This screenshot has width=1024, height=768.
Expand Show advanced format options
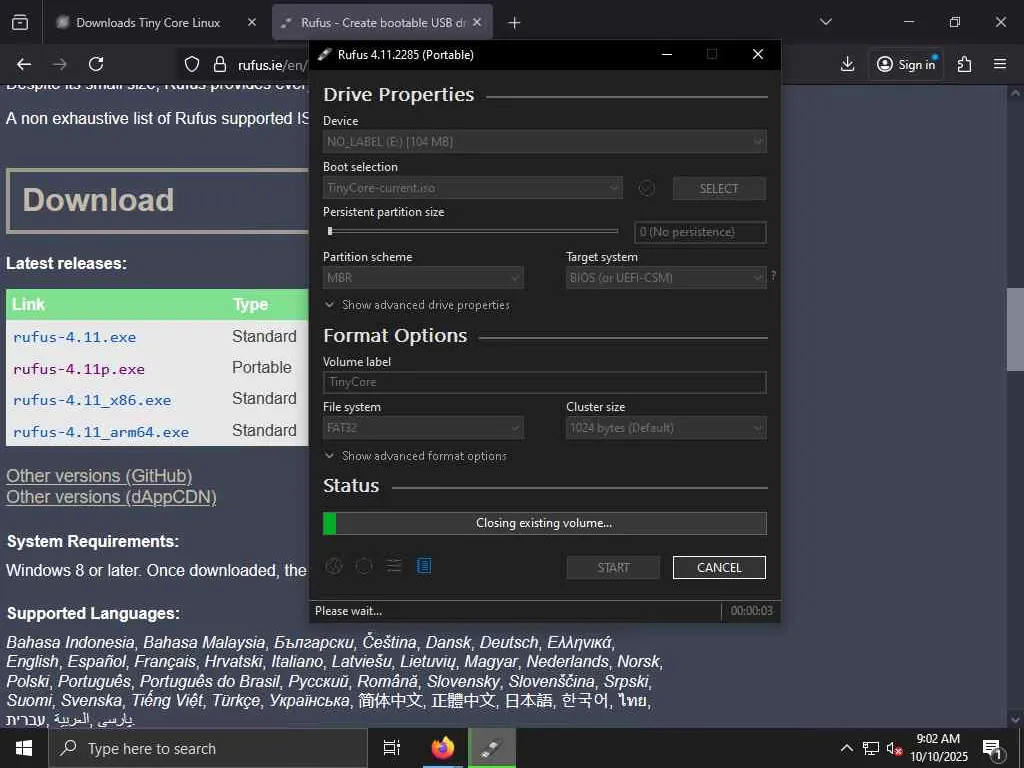point(416,456)
